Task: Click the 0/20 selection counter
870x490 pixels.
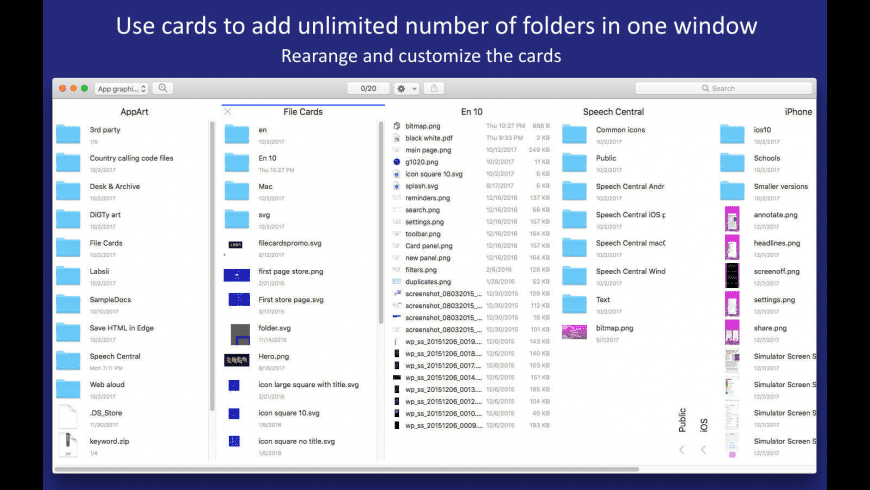Action: pos(368,88)
